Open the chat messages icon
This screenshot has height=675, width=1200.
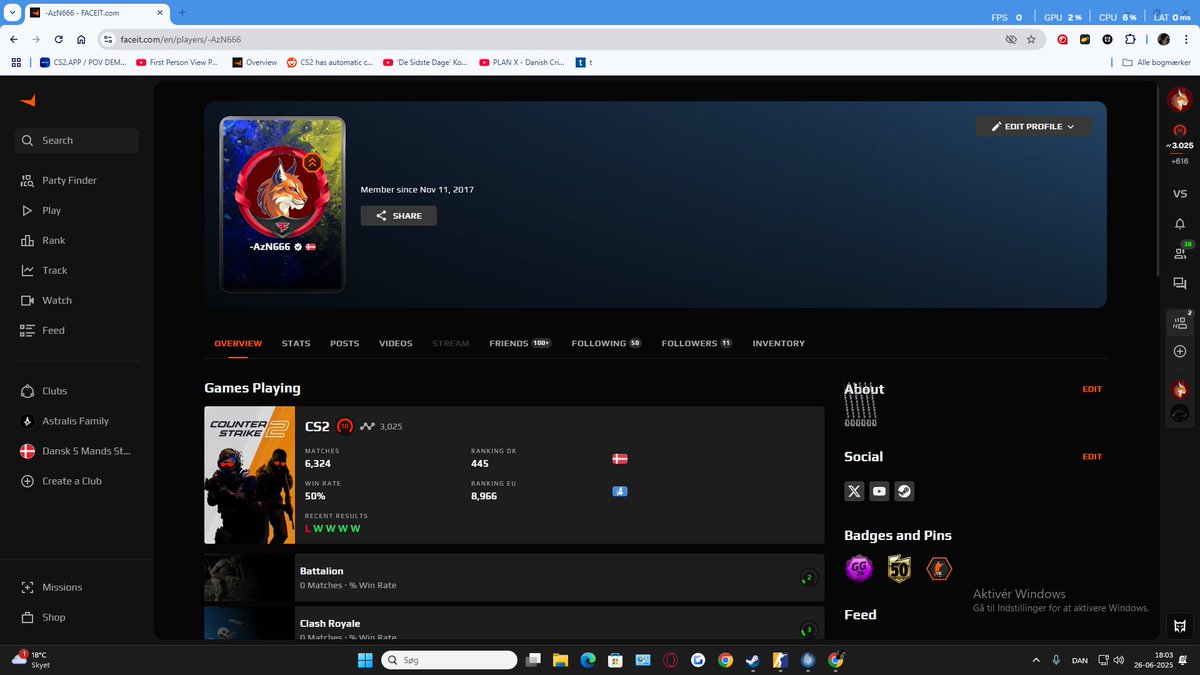1179,284
